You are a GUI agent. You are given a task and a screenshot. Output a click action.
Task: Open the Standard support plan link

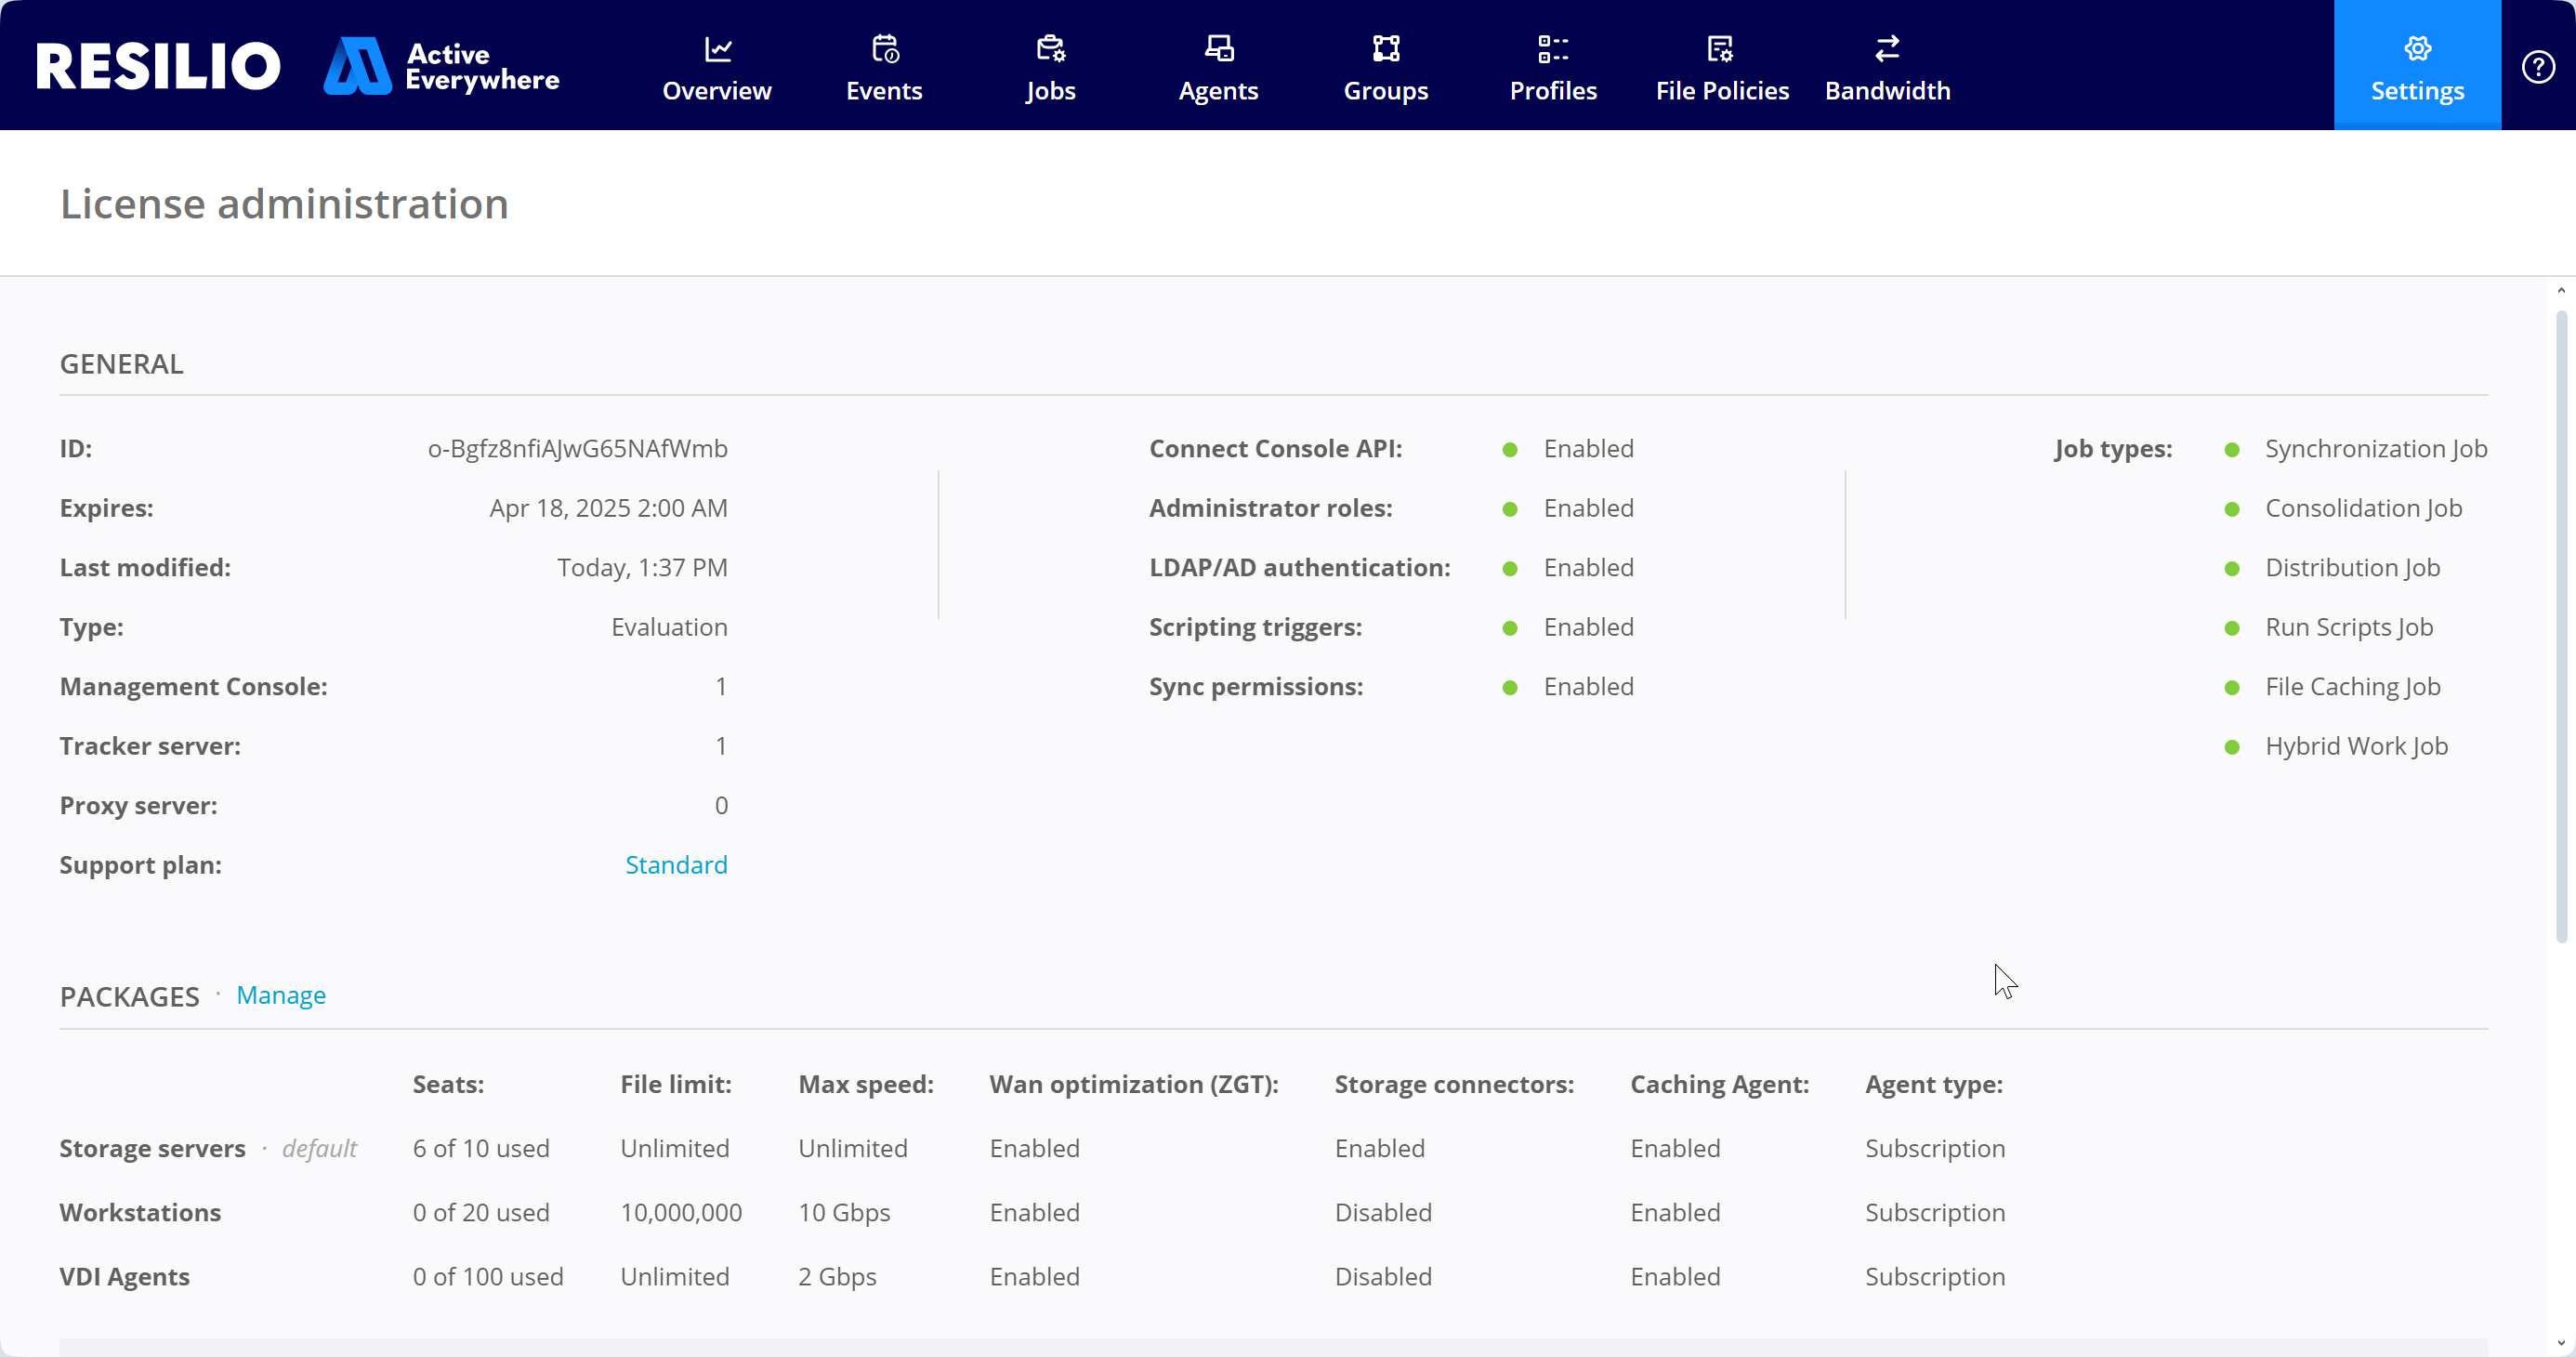(x=676, y=865)
